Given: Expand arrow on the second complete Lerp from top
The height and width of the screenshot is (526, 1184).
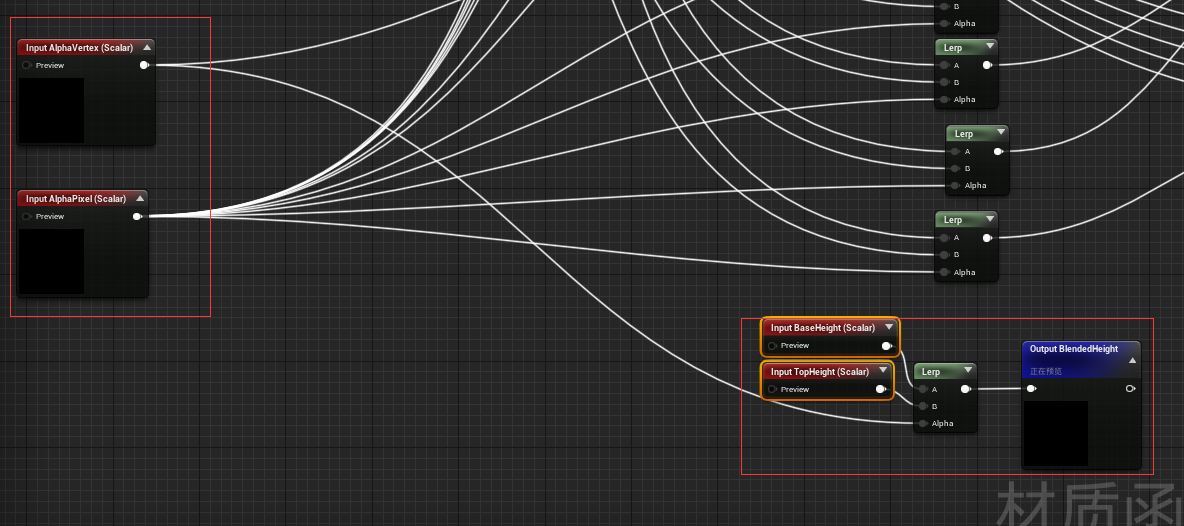Looking at the screenshot, I should pos(1001,133).
